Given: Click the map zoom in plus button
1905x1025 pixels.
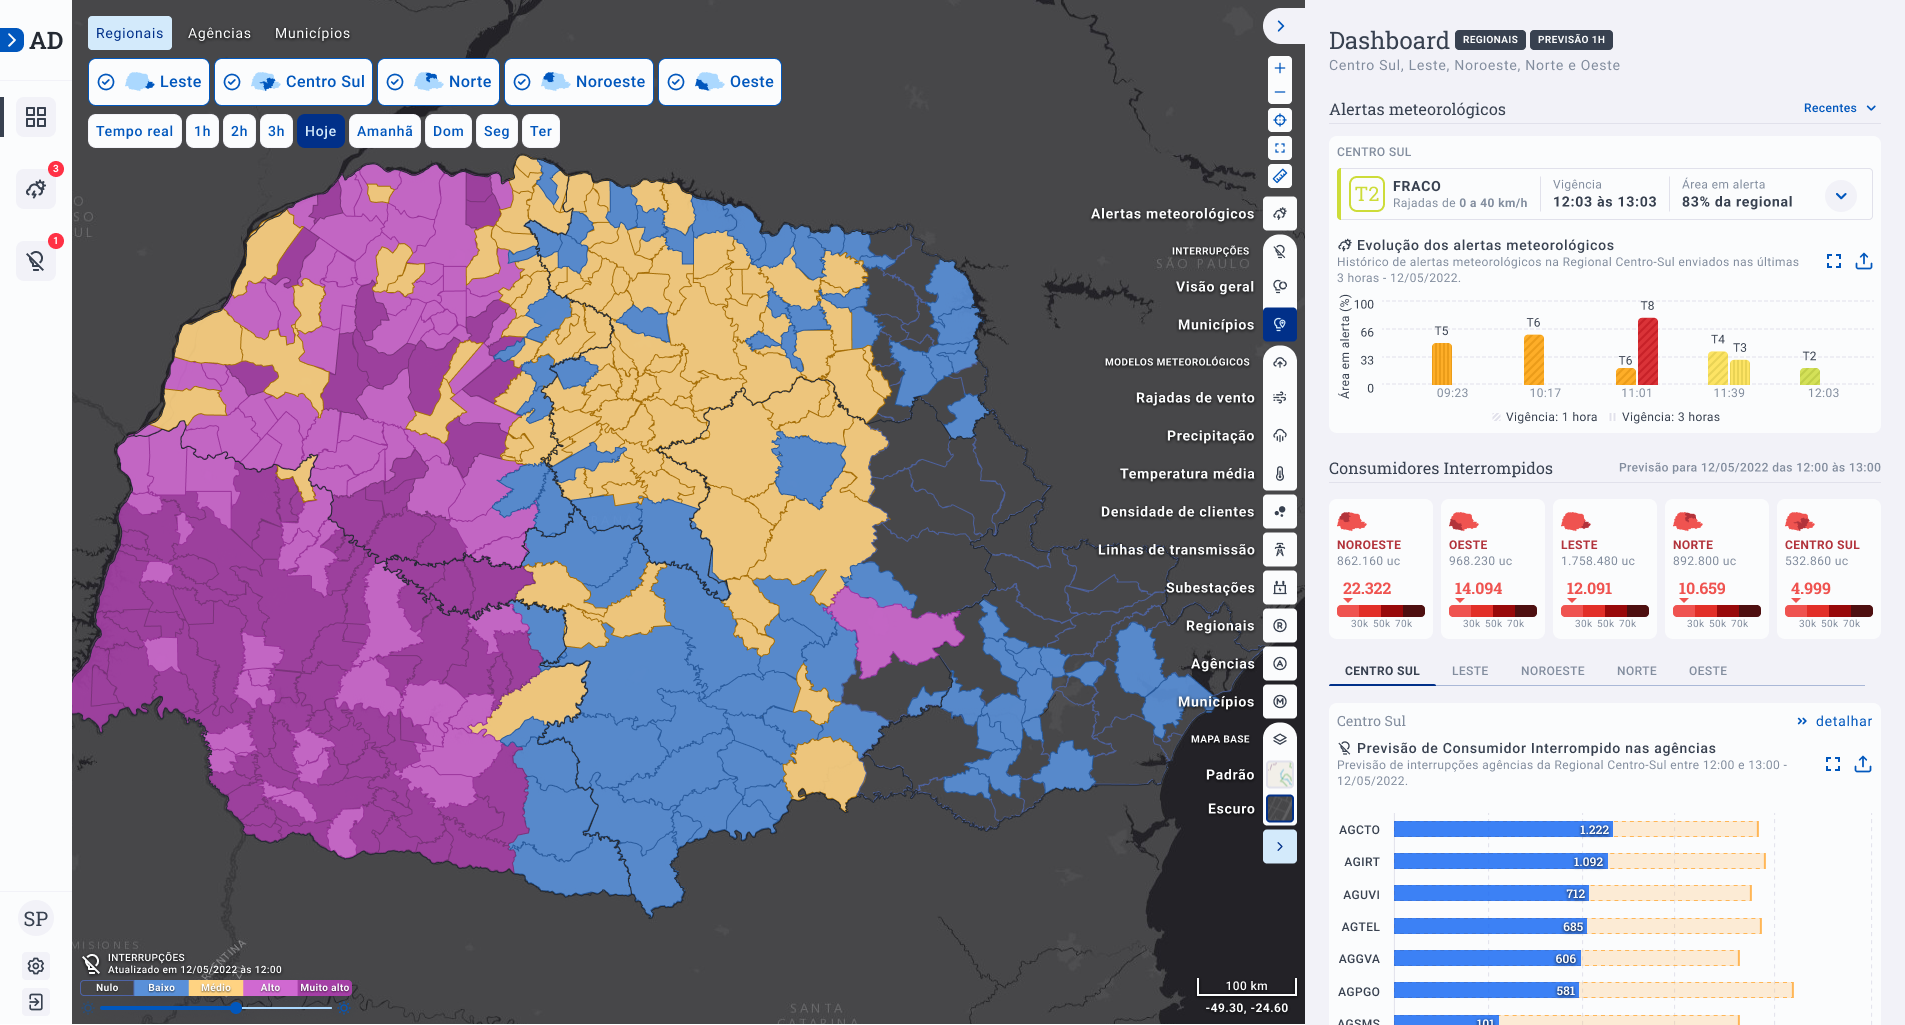Looking at the screenshot, I should [x=1279, y=68].
